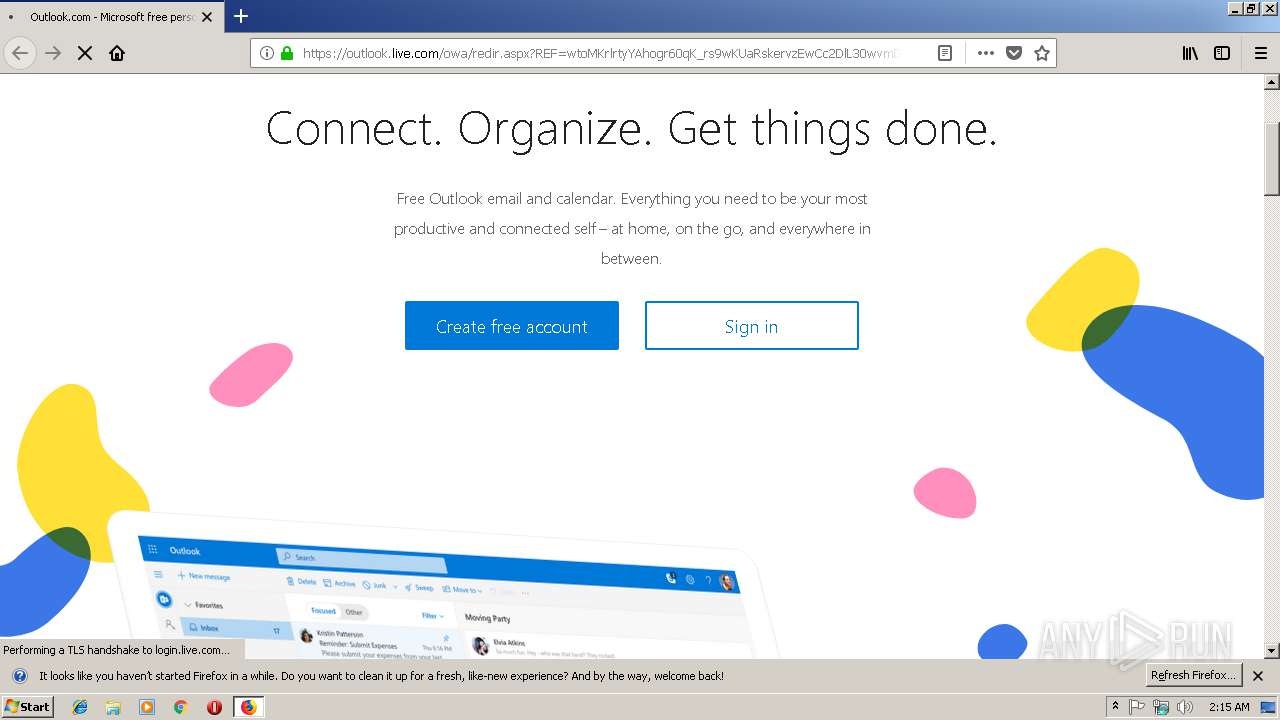
Task: Launch Chrome from the taskbar
Action: (x=180, y=707)
